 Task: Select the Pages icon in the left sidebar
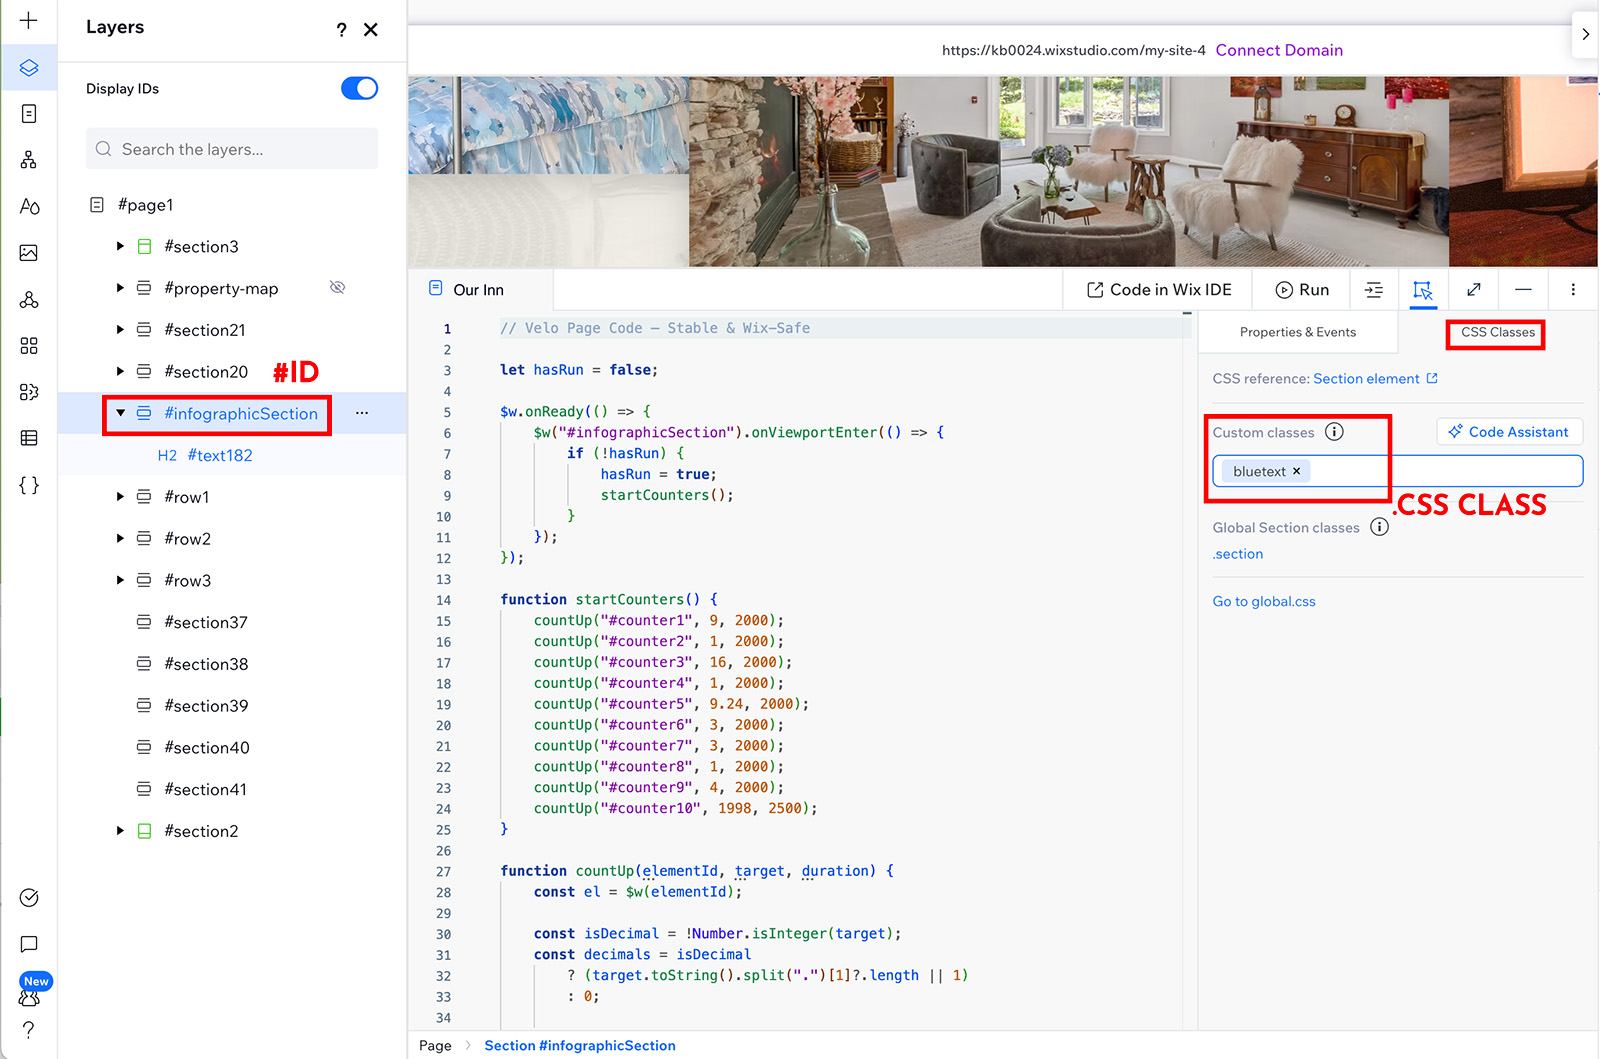coord(29,113)
